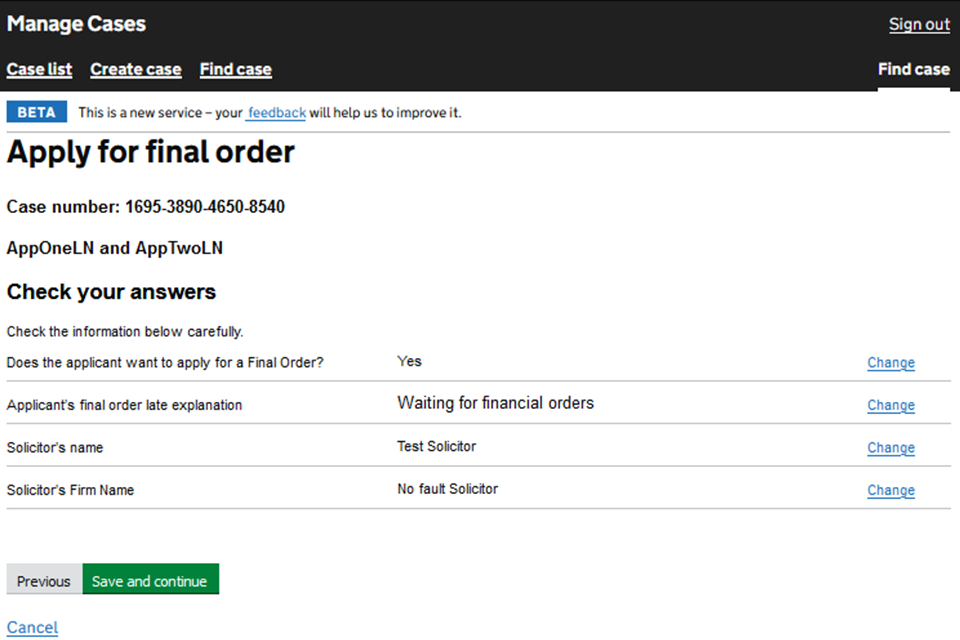Open the Case list page

pos(39,70)
